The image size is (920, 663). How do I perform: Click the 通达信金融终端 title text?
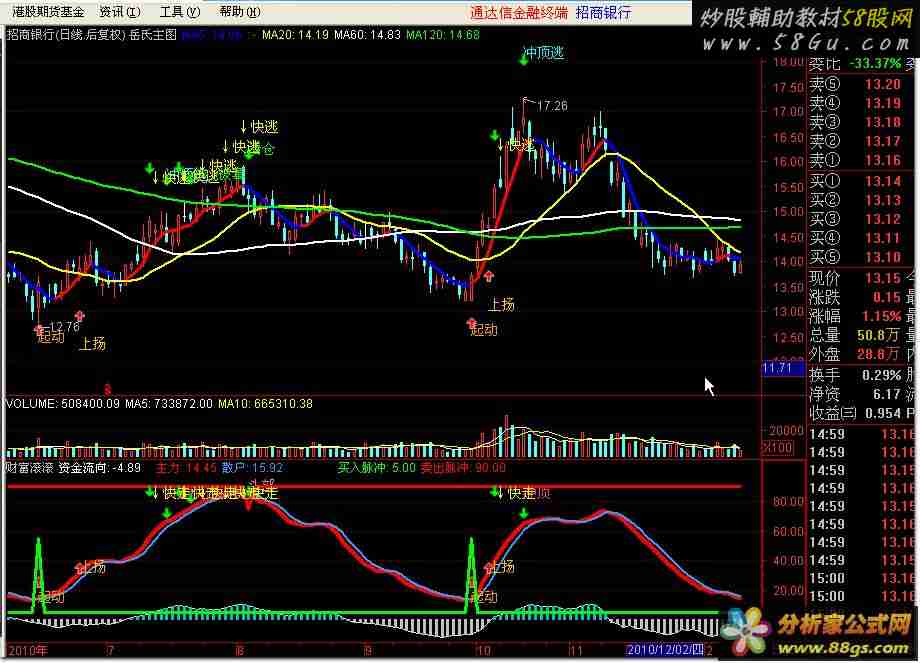(519, 12)
